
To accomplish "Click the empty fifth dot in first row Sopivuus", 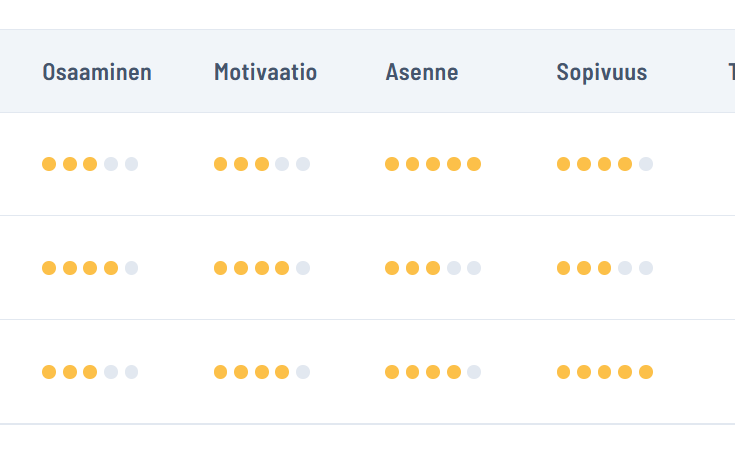I will click(646, 164).
